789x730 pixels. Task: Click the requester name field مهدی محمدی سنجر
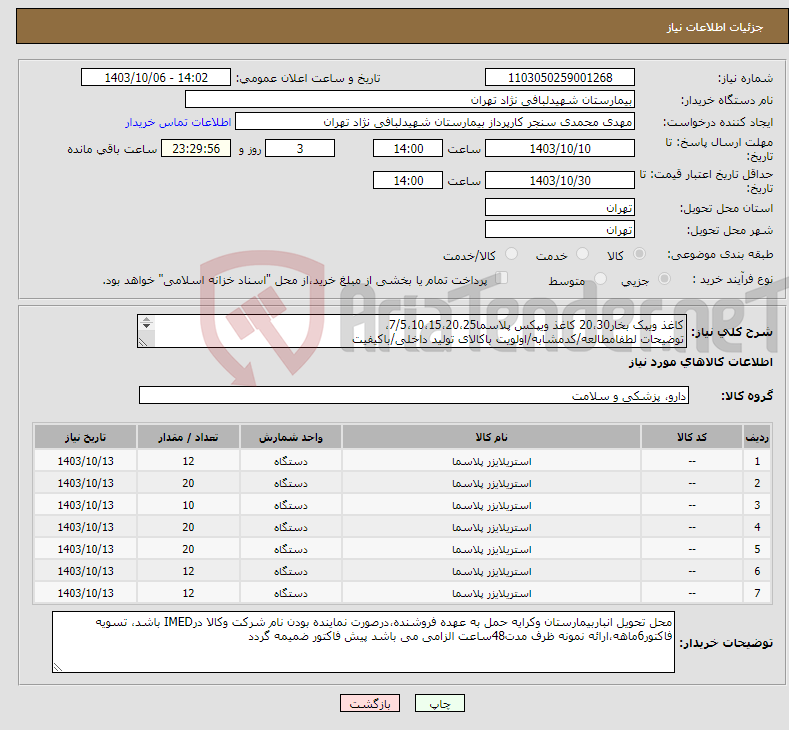(x=435, y=122)
